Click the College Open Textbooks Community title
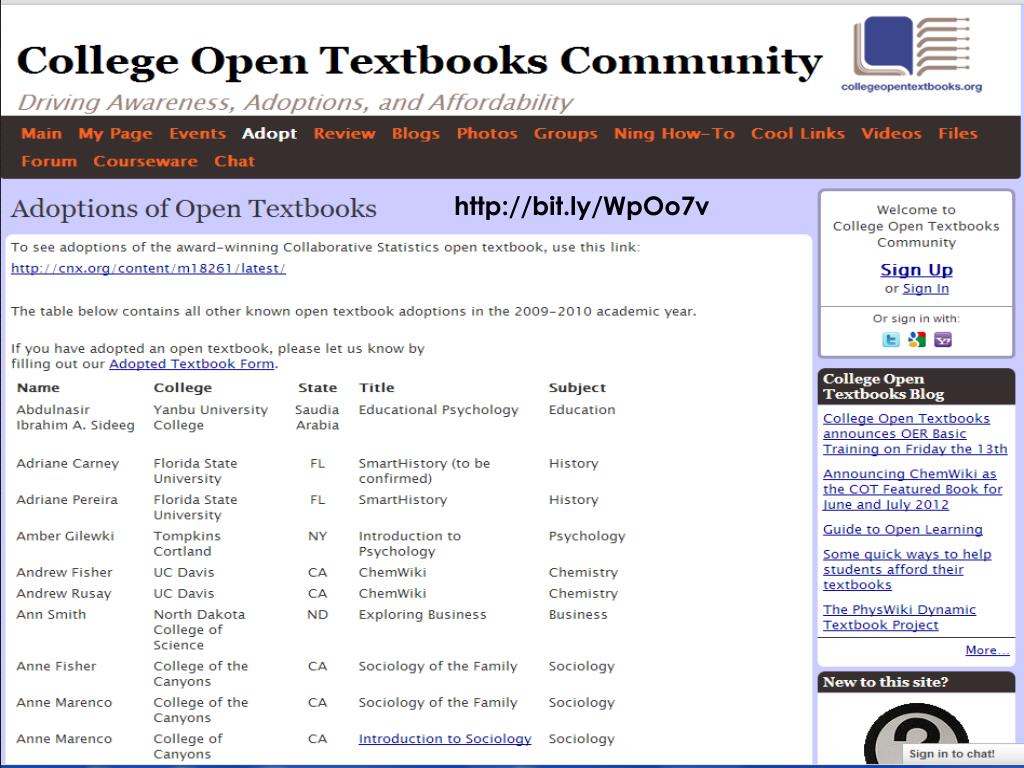This screenshot has height=768, width=1024. 419,61
